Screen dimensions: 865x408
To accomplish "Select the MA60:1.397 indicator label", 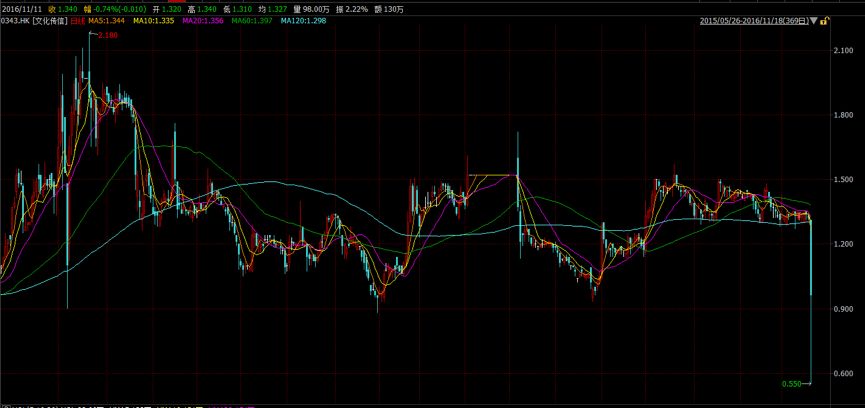I will (252, 20).
